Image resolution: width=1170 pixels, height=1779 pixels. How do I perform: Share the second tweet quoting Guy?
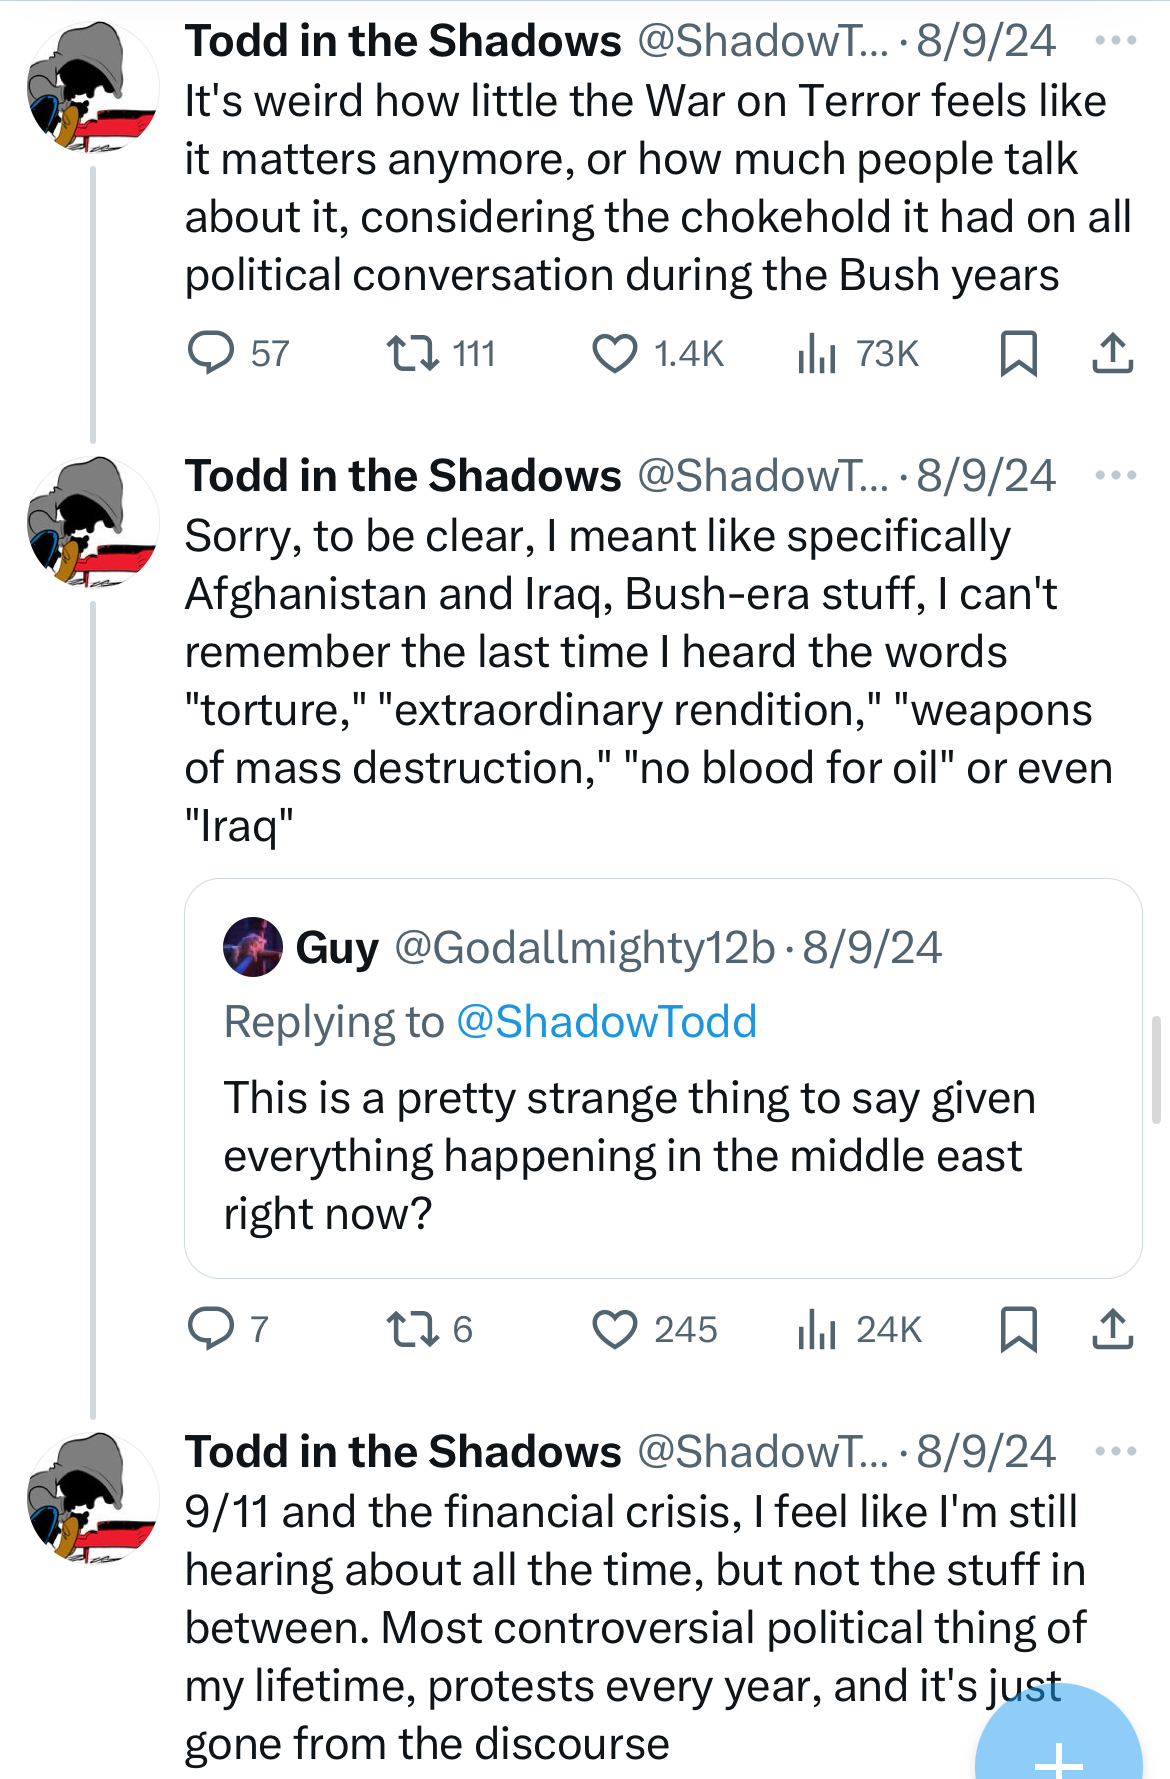click(1112, 1330)
